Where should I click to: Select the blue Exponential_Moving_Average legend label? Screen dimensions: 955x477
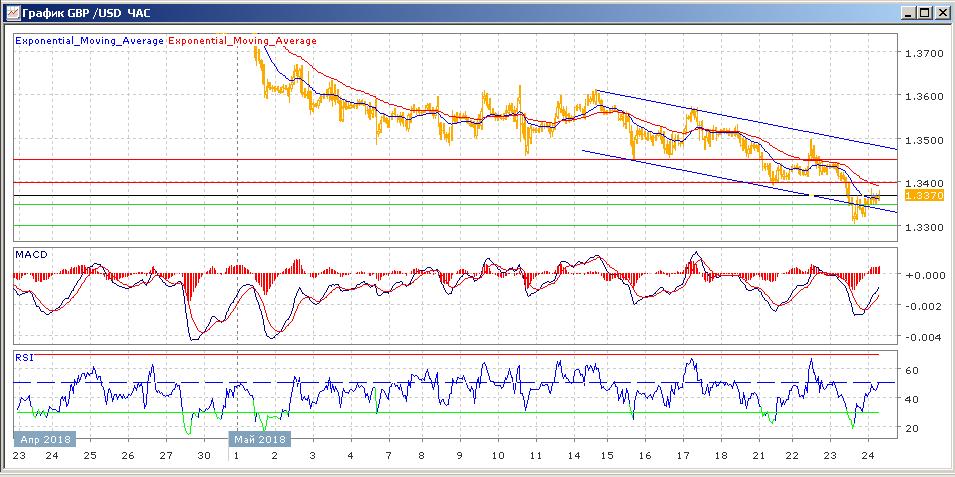(89, 41)
